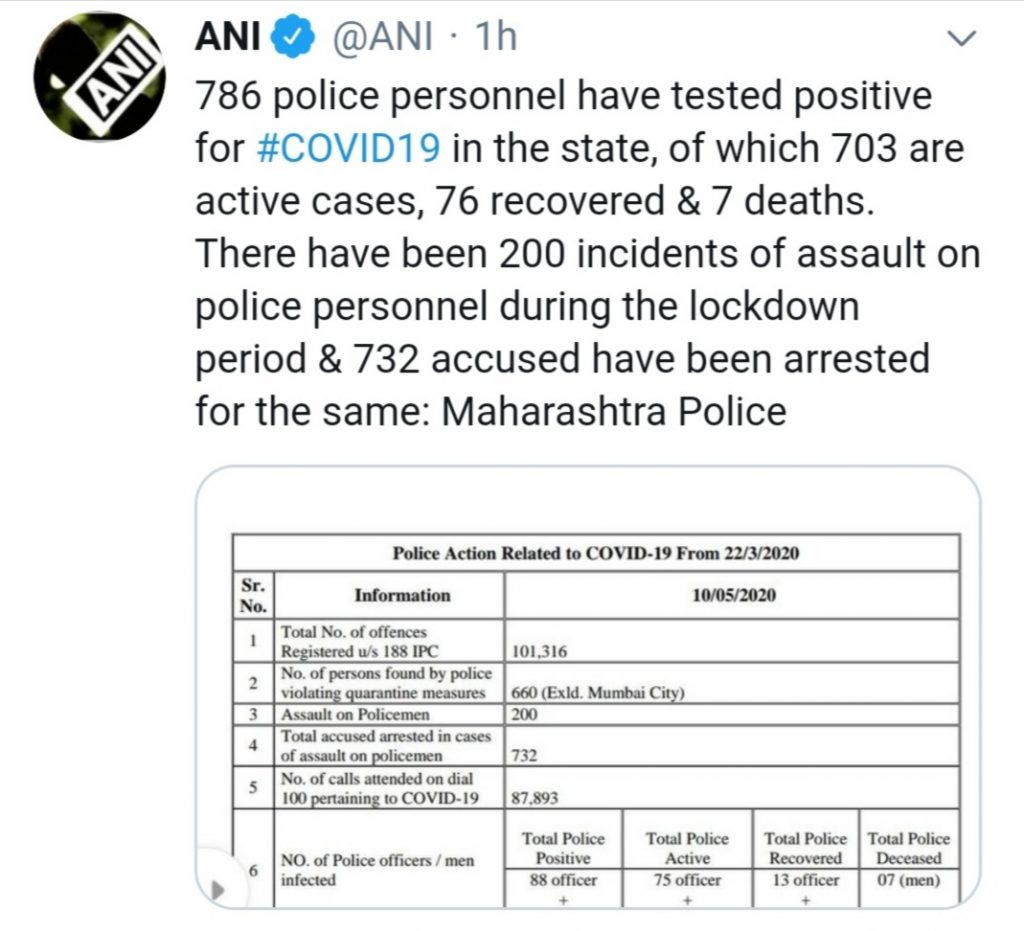Viewport: 1024px width, 931px height.
Task: Click the 1h tweet timestamp
Action: click(x=496, y=38)
